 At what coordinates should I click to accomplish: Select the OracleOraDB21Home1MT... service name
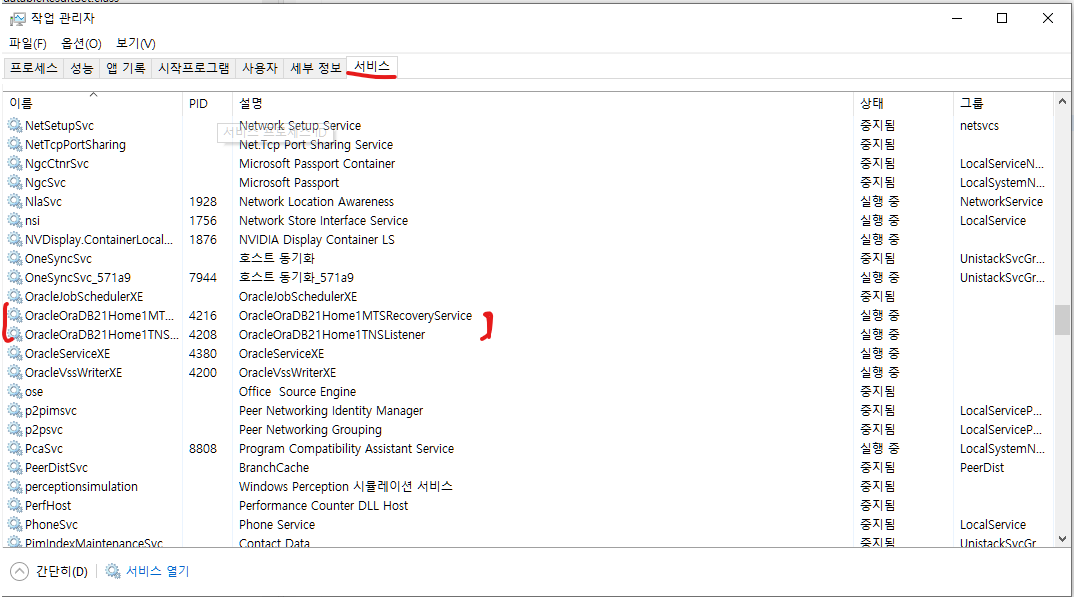99,316
